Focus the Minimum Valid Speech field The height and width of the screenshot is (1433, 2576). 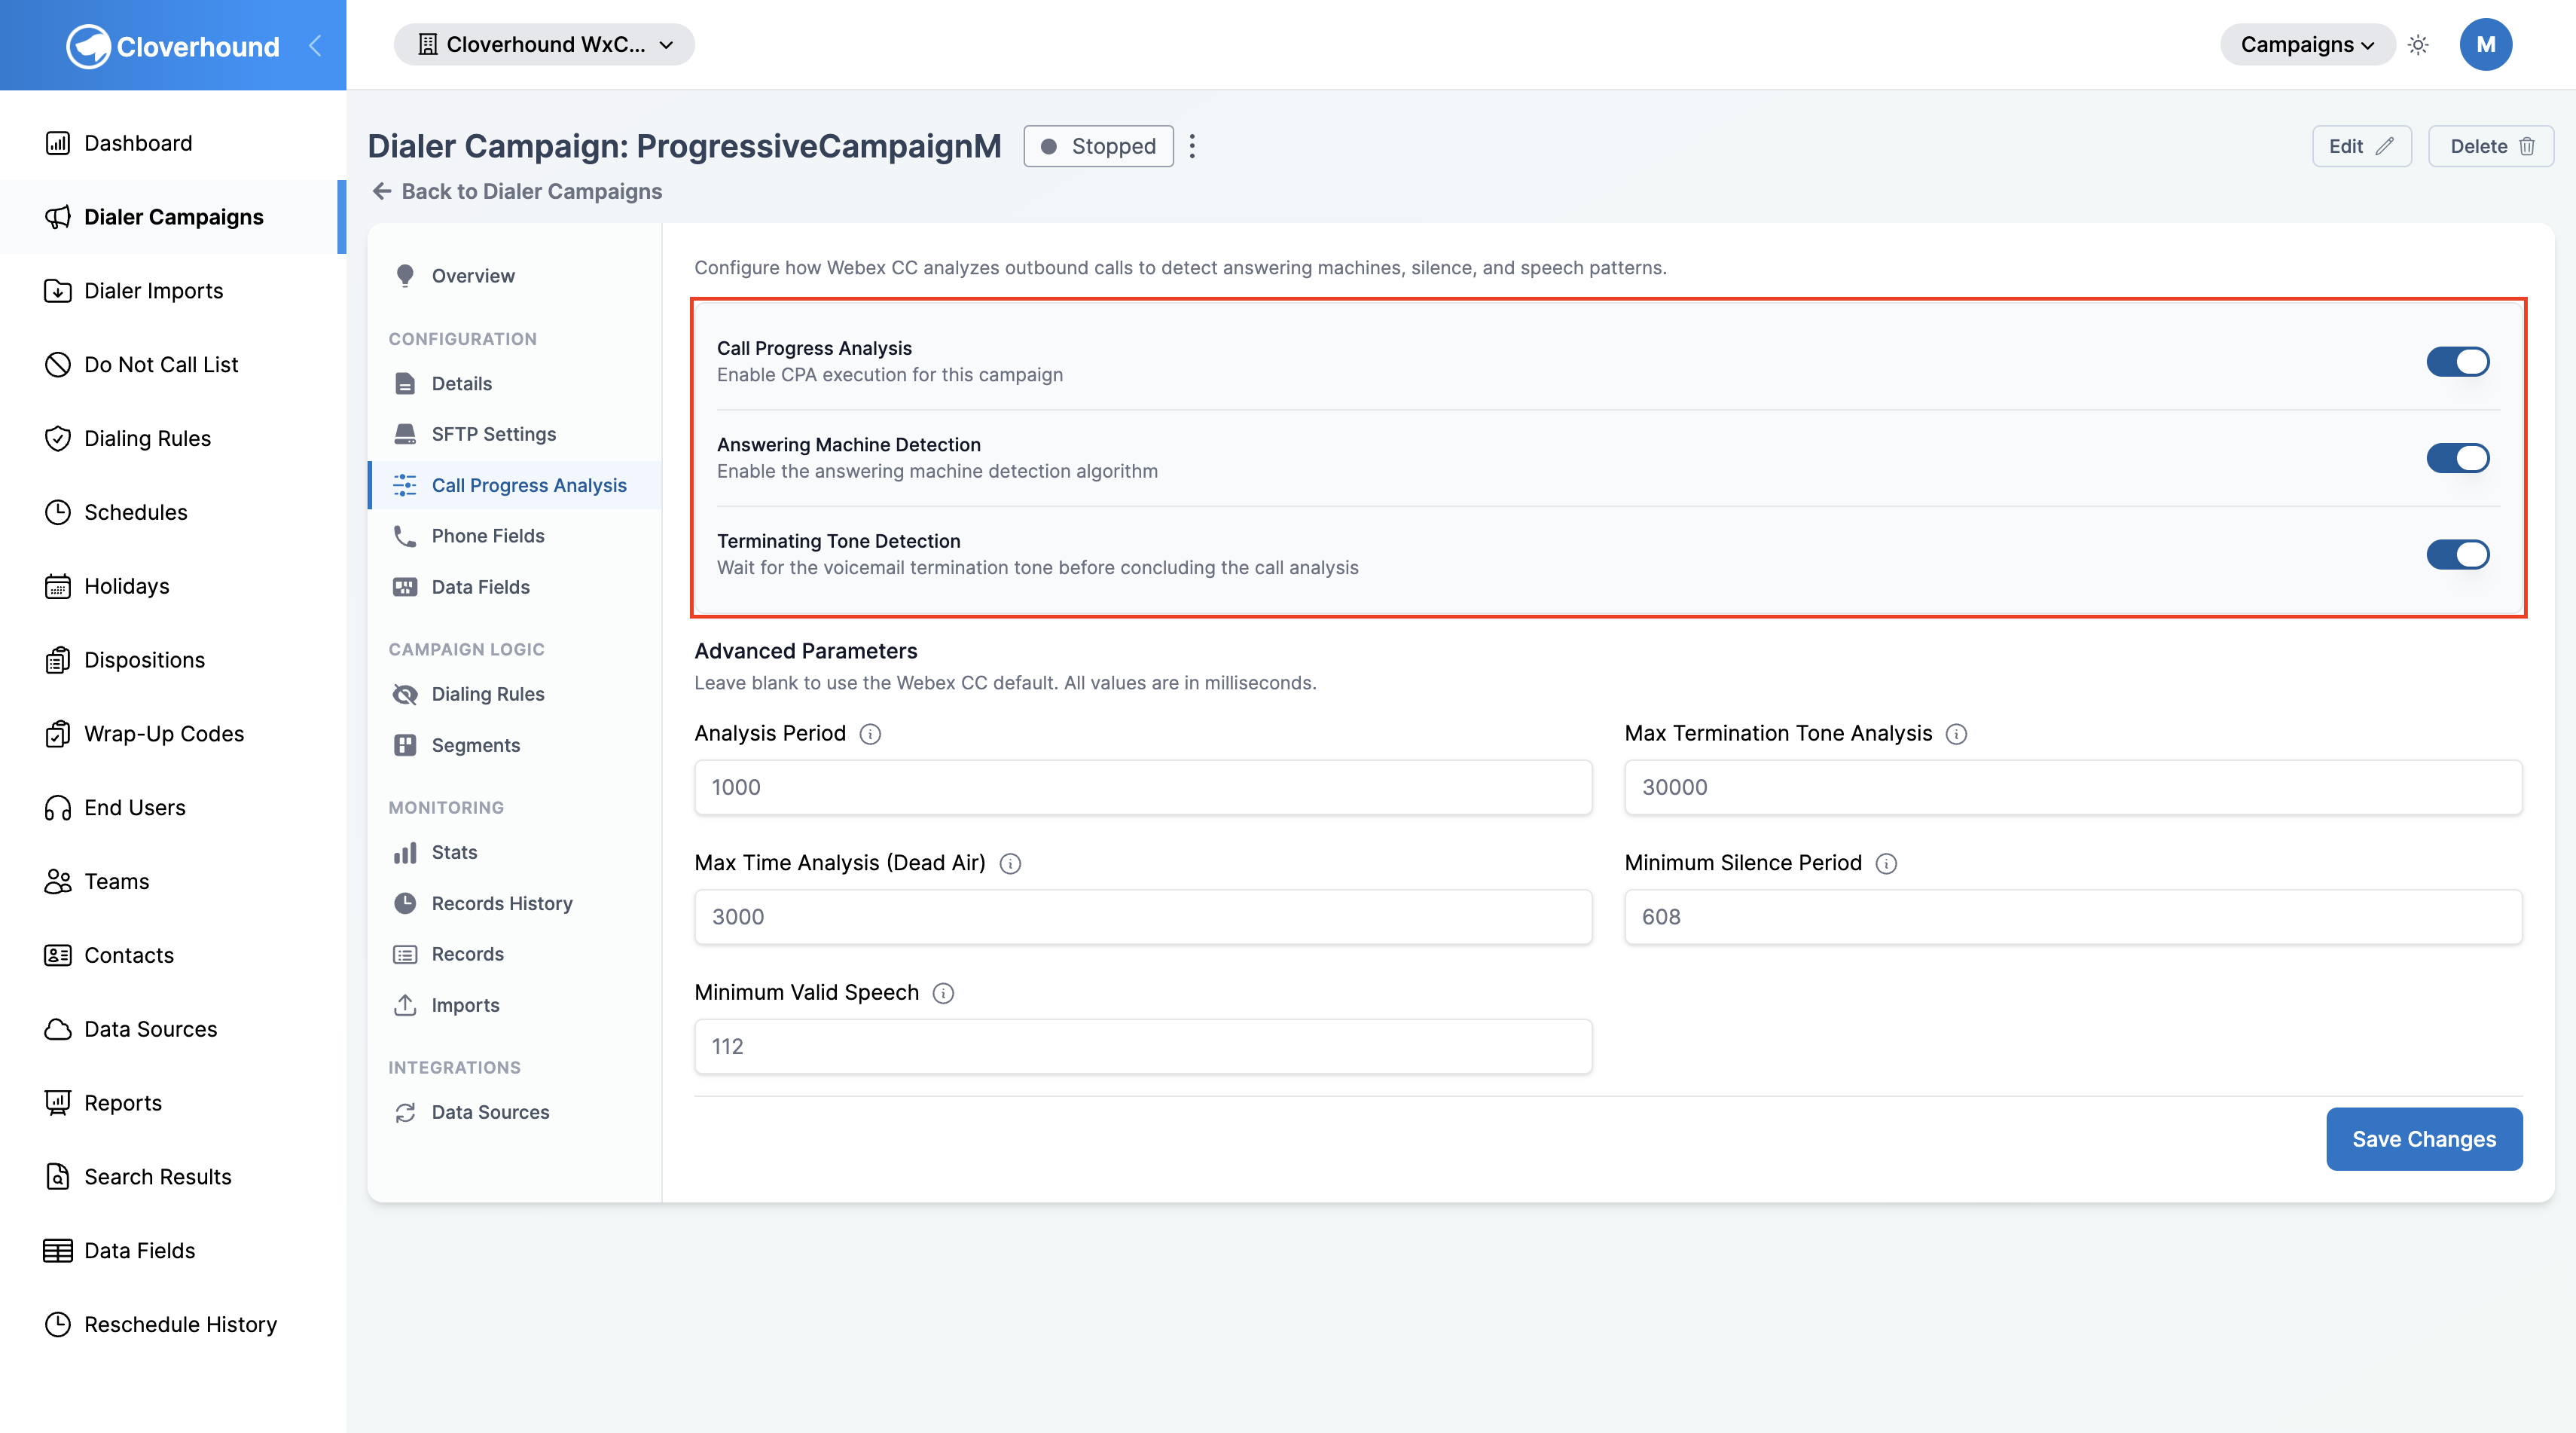click(1143, 1047)
